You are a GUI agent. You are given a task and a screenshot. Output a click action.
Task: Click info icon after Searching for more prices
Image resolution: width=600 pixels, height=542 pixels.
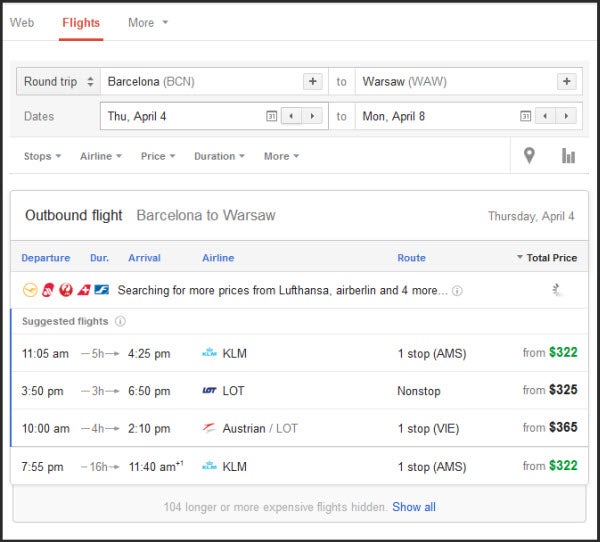[457, 291]
